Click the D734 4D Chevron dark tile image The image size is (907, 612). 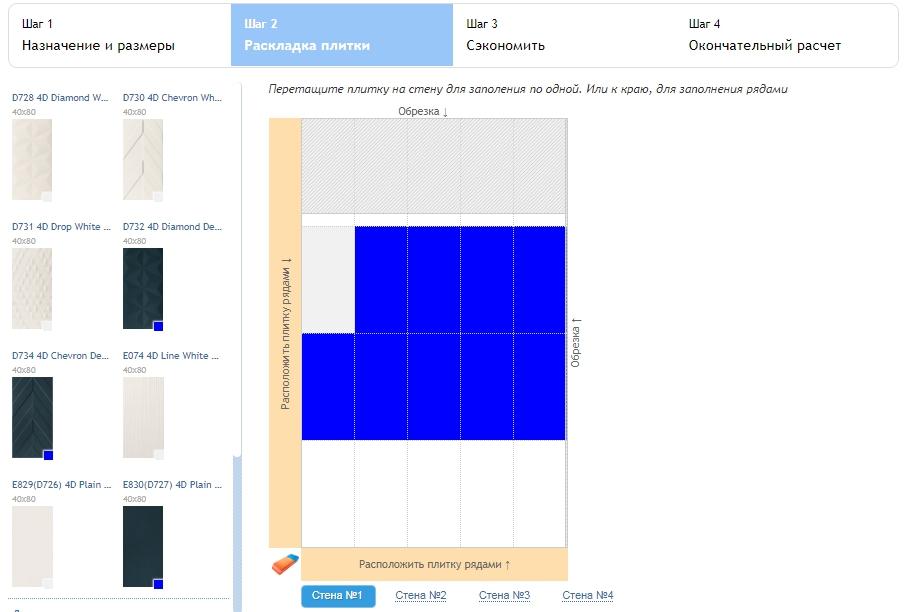coord(31,417)
